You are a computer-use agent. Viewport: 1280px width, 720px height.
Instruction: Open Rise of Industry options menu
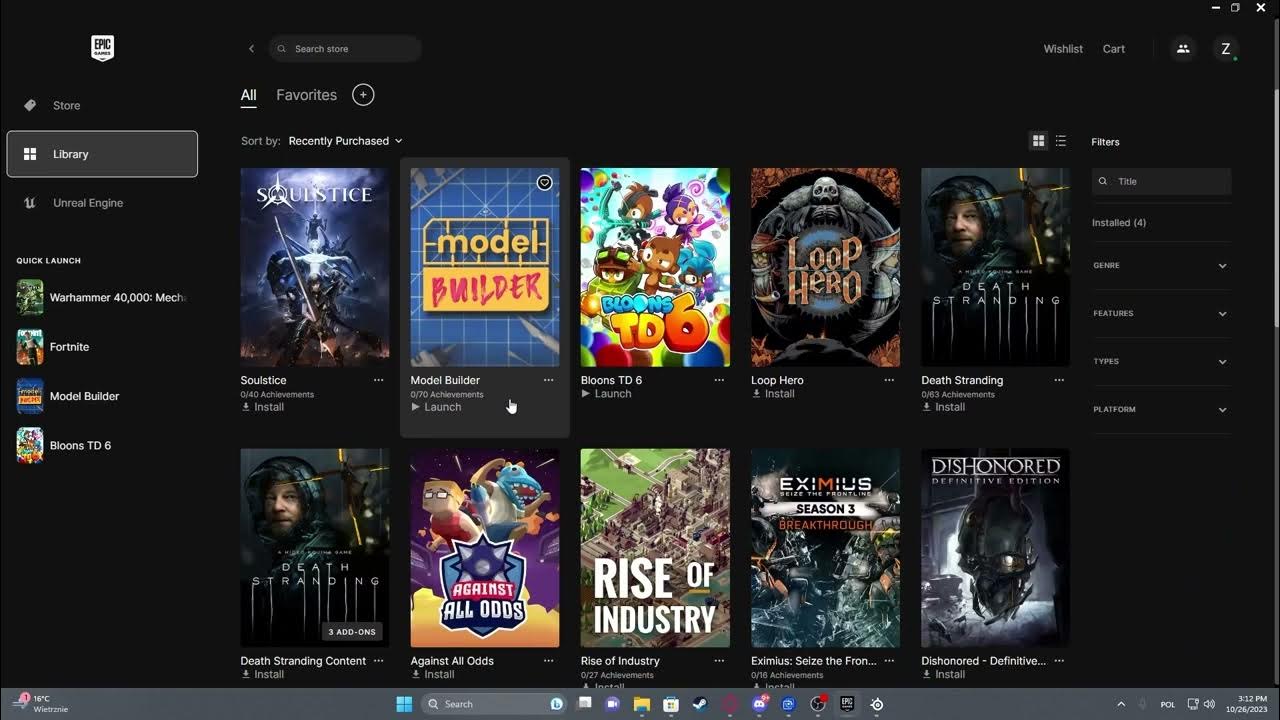(719, 661)
